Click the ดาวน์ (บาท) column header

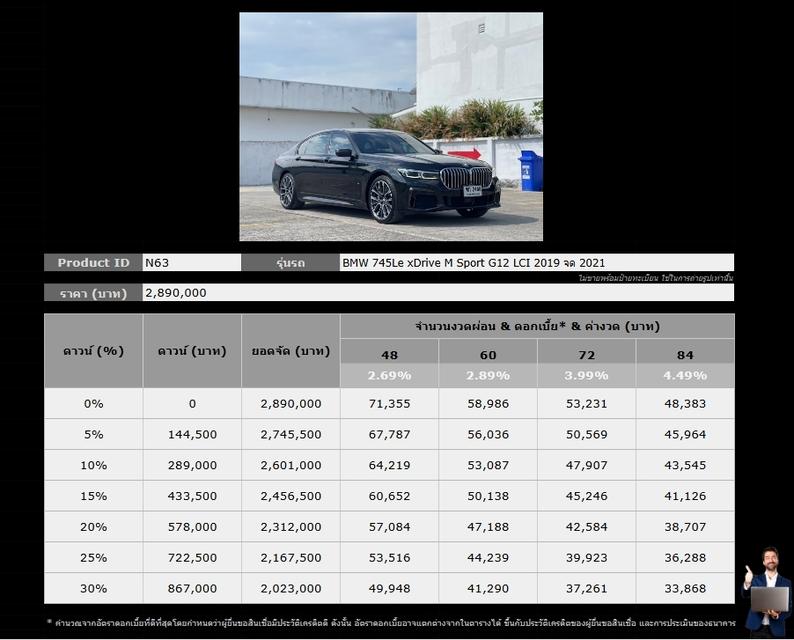(192, 351)
